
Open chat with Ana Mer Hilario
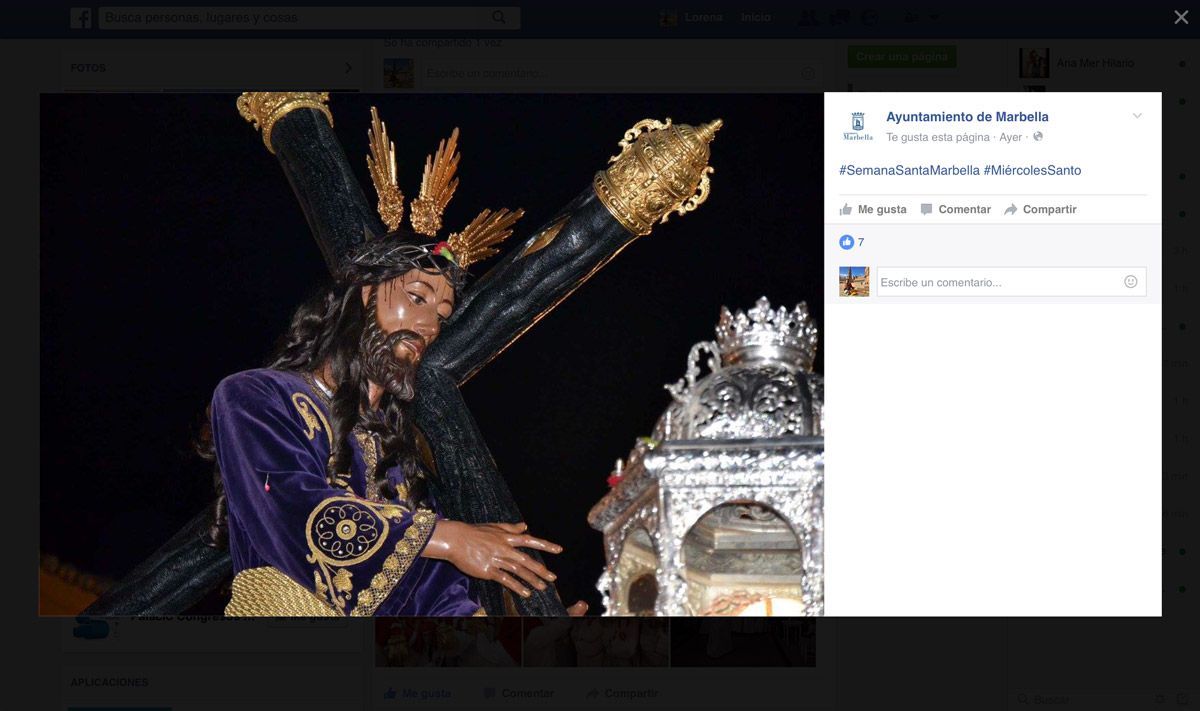pyautogui.click(x=1095, y=63)
